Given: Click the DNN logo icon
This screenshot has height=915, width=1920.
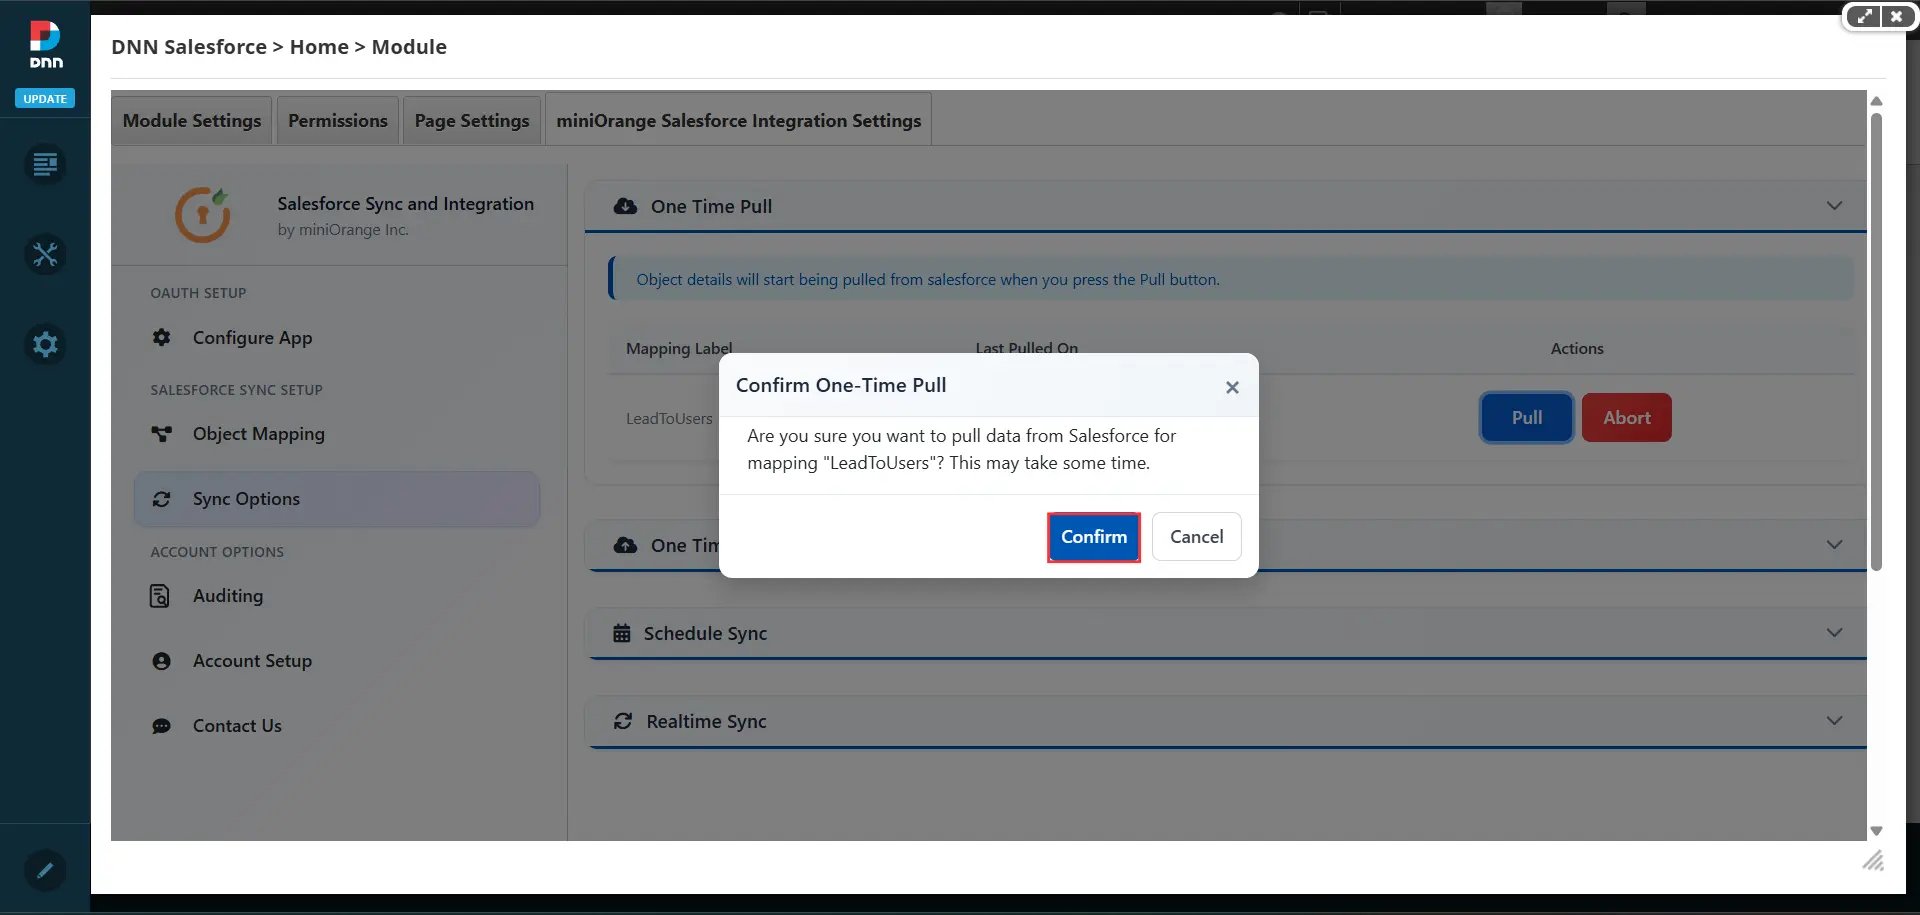Looking at the screenshot, I should (x=45, y=45).
